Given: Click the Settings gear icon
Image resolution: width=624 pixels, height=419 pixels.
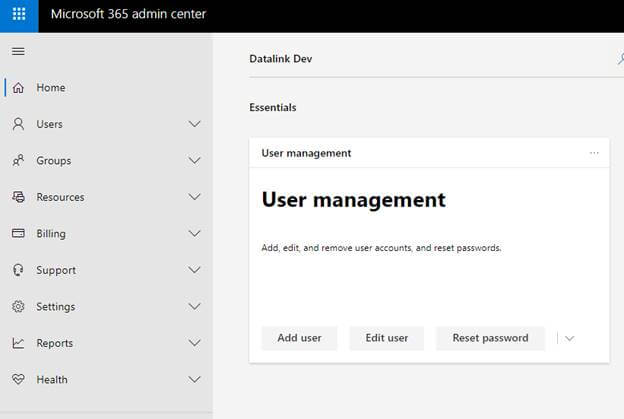Looking at the screenshot, I should [18, 306].
